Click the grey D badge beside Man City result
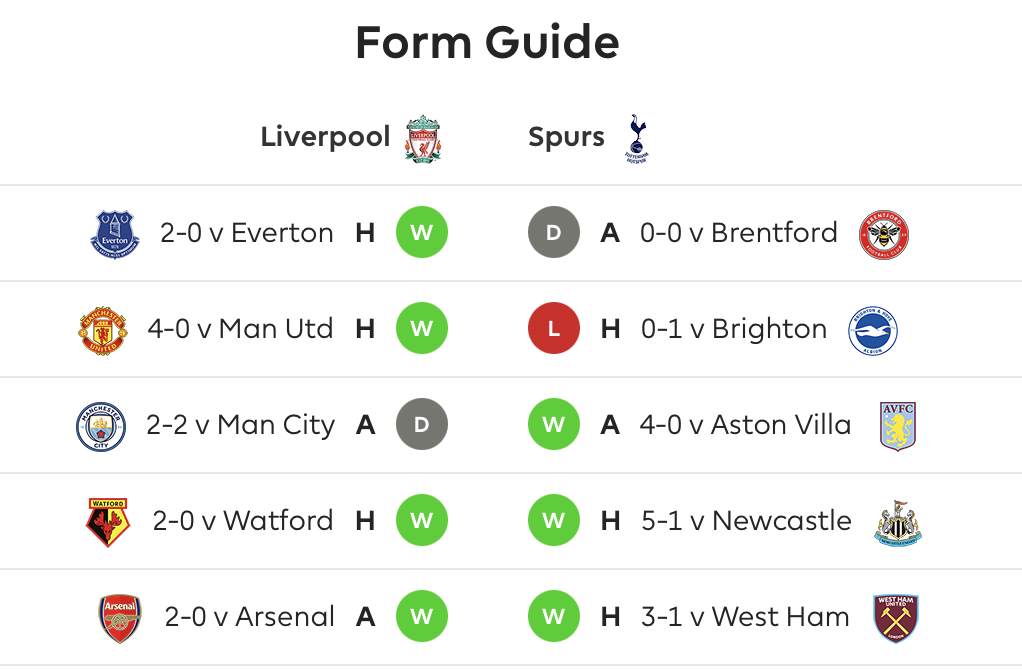Viewport: 1022px width, 670px height. pyautogui.click(x=422, y=424)
